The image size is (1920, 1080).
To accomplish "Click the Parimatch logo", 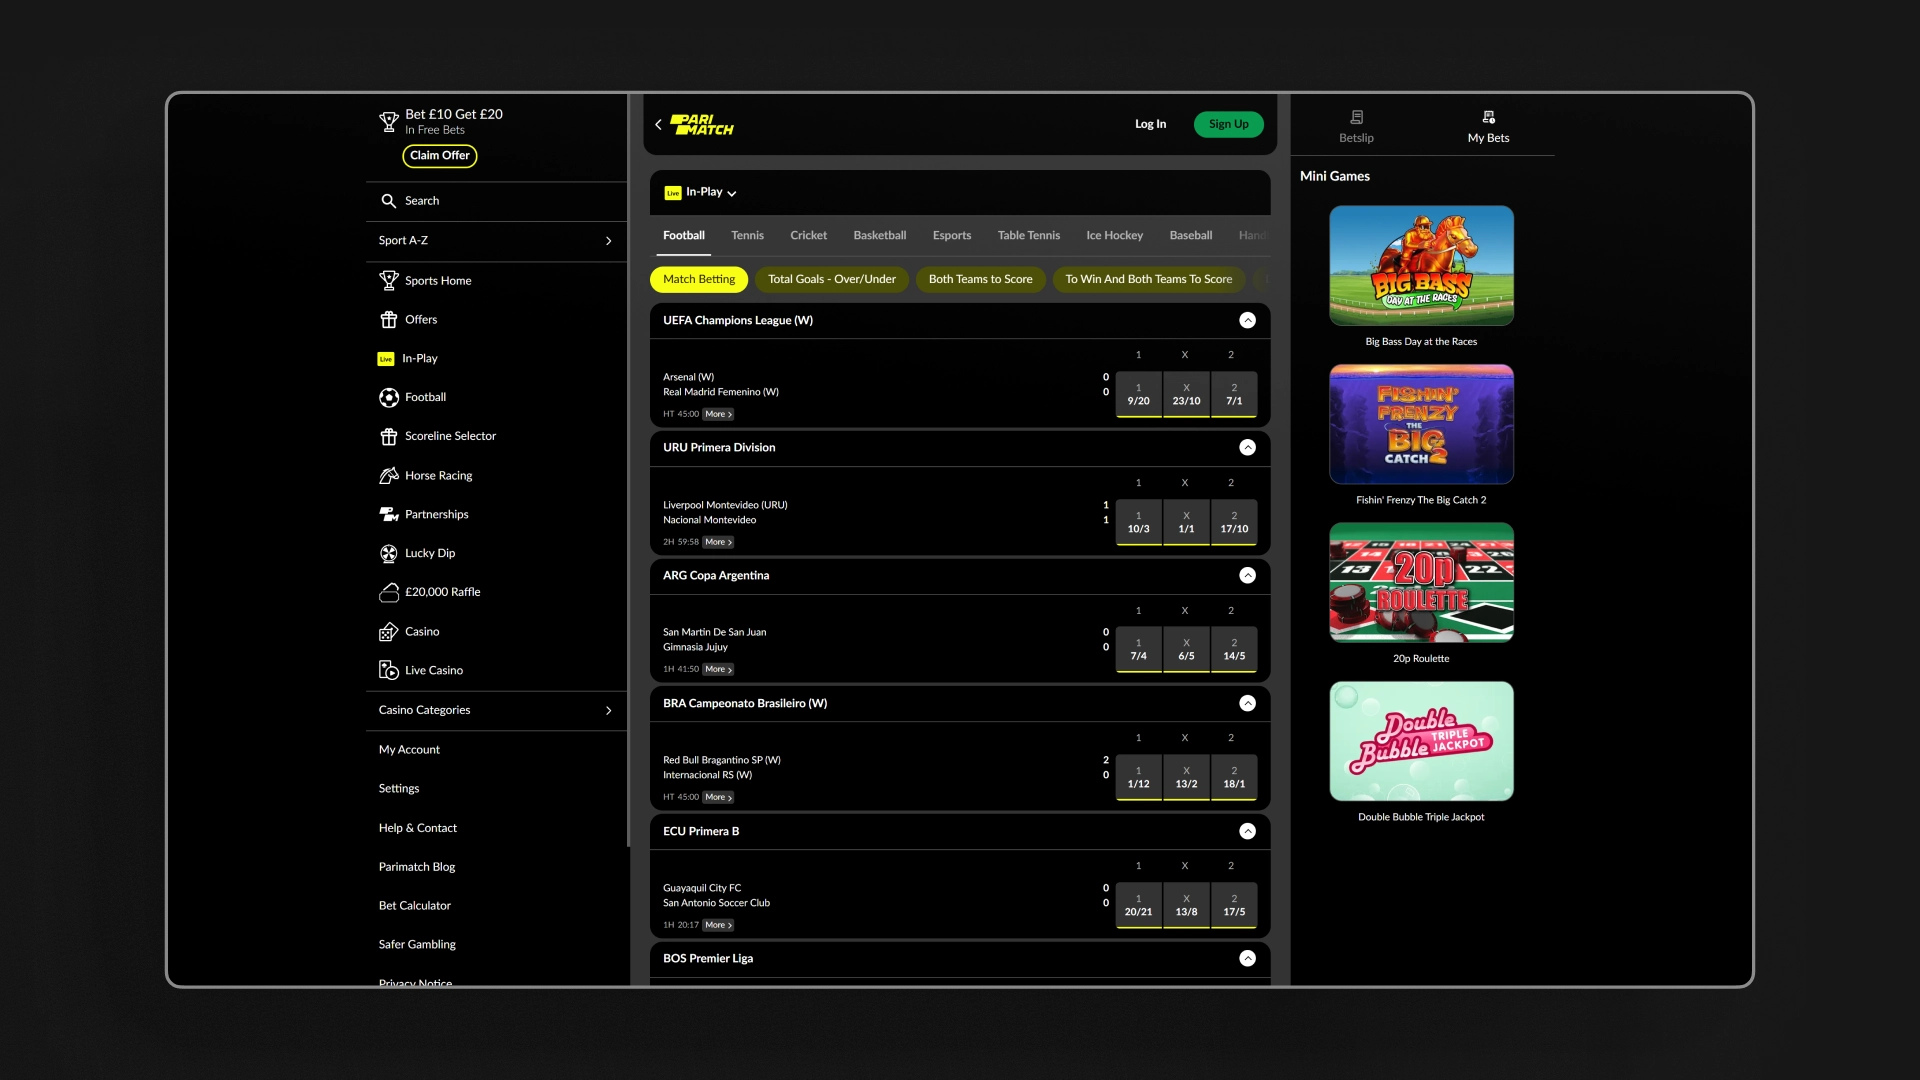I will pyautogui.click(x=702, y=124).
